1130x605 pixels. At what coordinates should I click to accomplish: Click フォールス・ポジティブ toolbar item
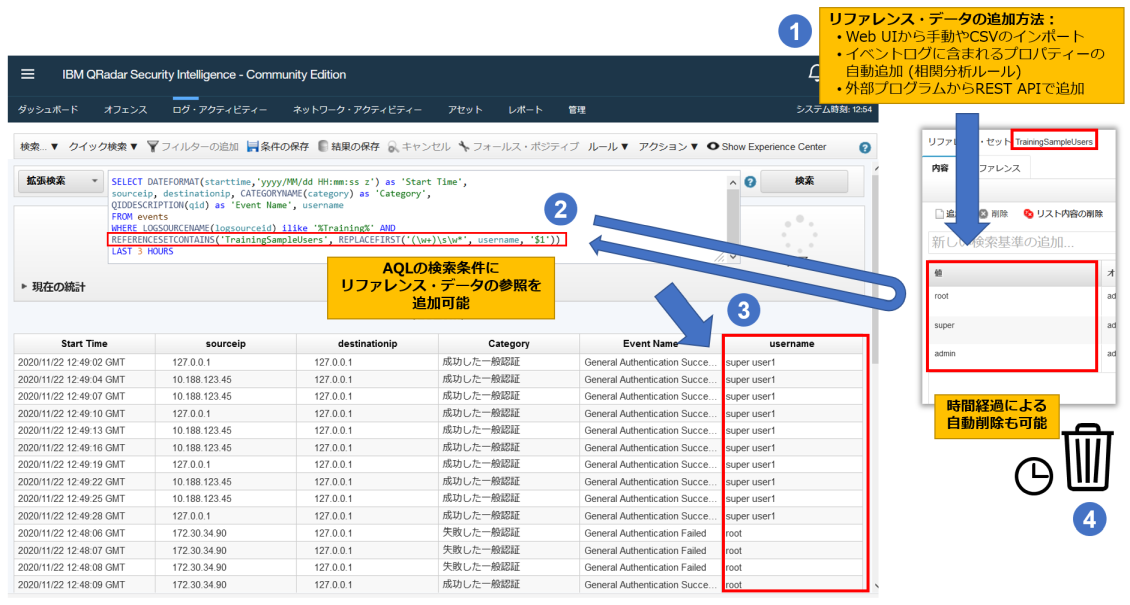click(x=519, y=146)
